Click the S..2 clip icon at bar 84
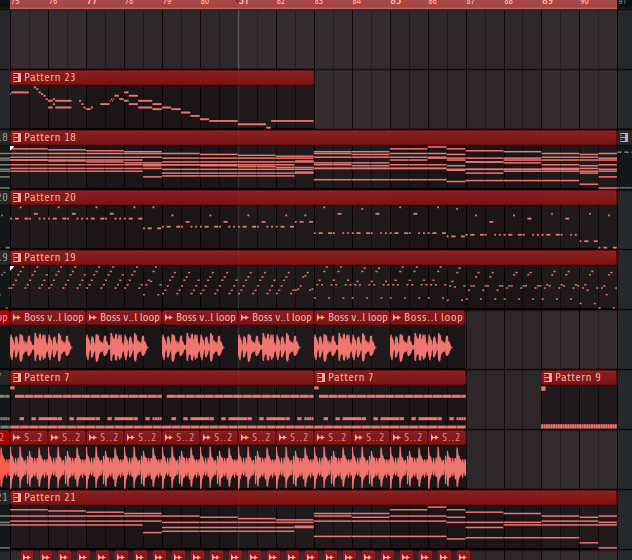Image resolution: width=632 pixels, height=560 pixels. click(358, 437)
